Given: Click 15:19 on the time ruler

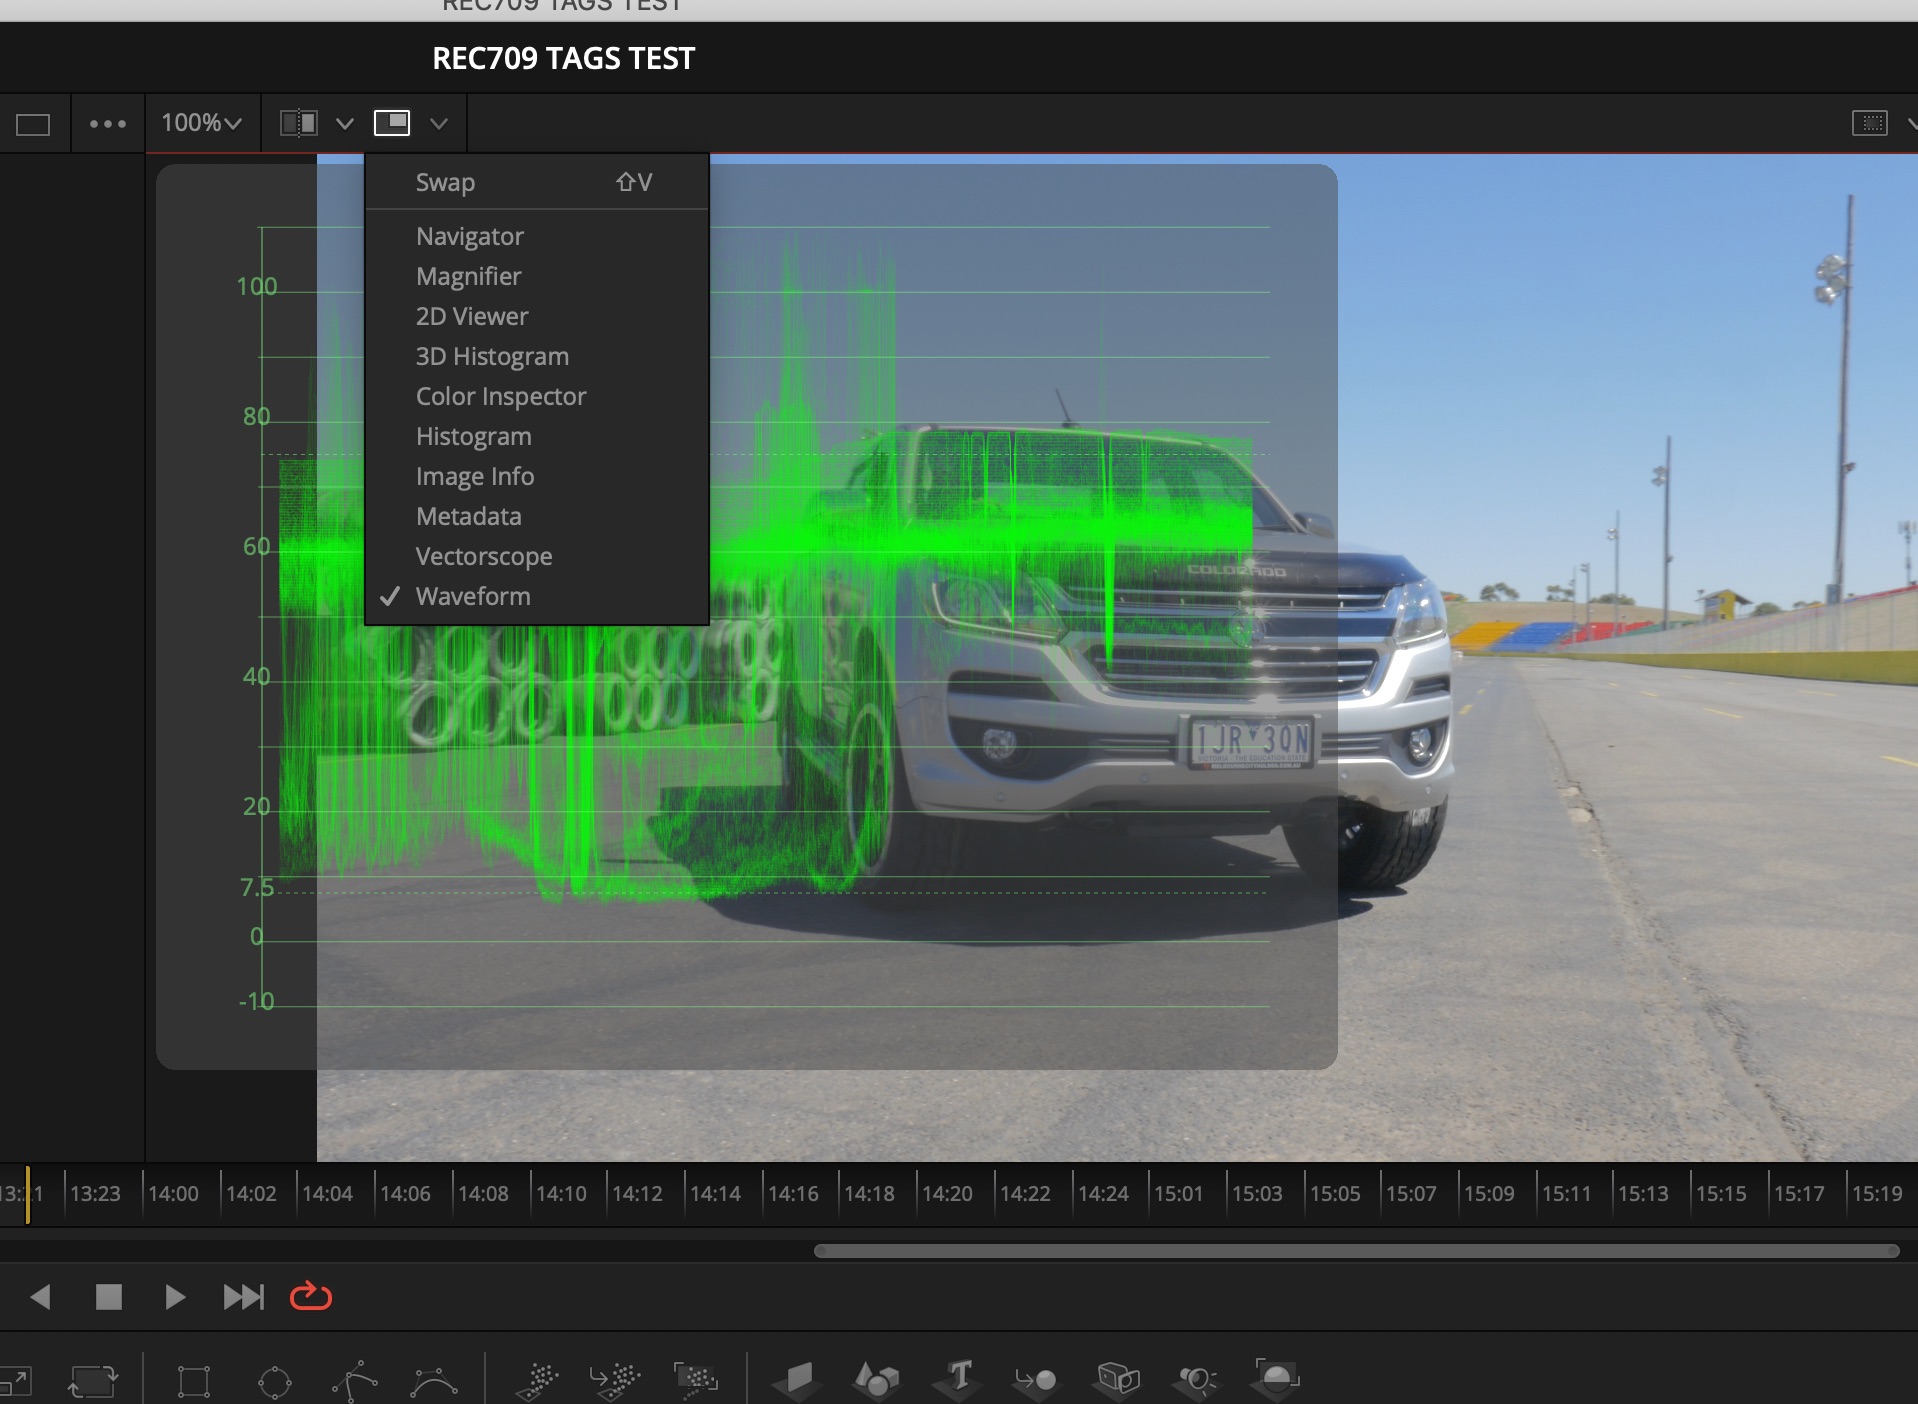Looking at the screenshot, I should click(x=1877, y=1193).
